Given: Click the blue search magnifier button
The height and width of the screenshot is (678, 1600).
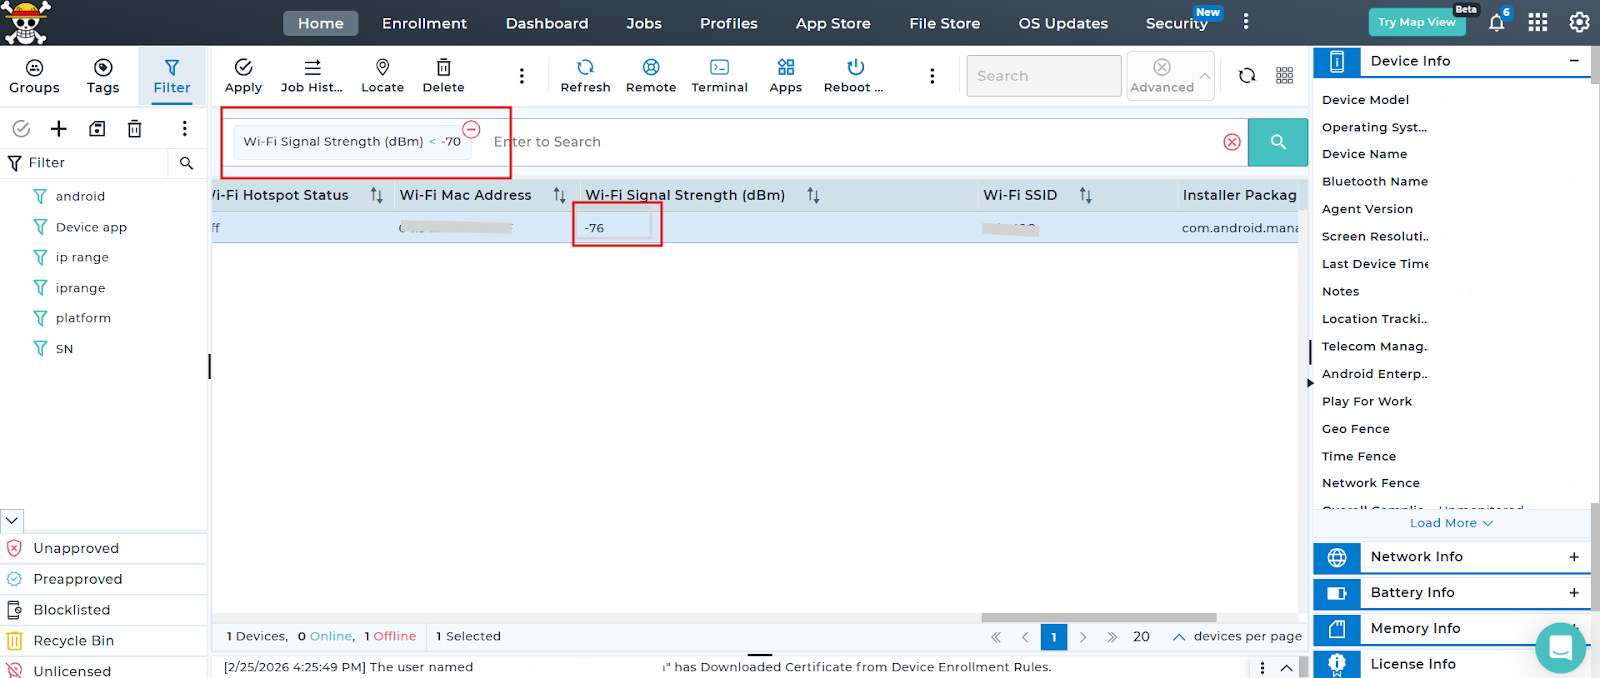Looking at the screenshot, I should coord(1277,142).
